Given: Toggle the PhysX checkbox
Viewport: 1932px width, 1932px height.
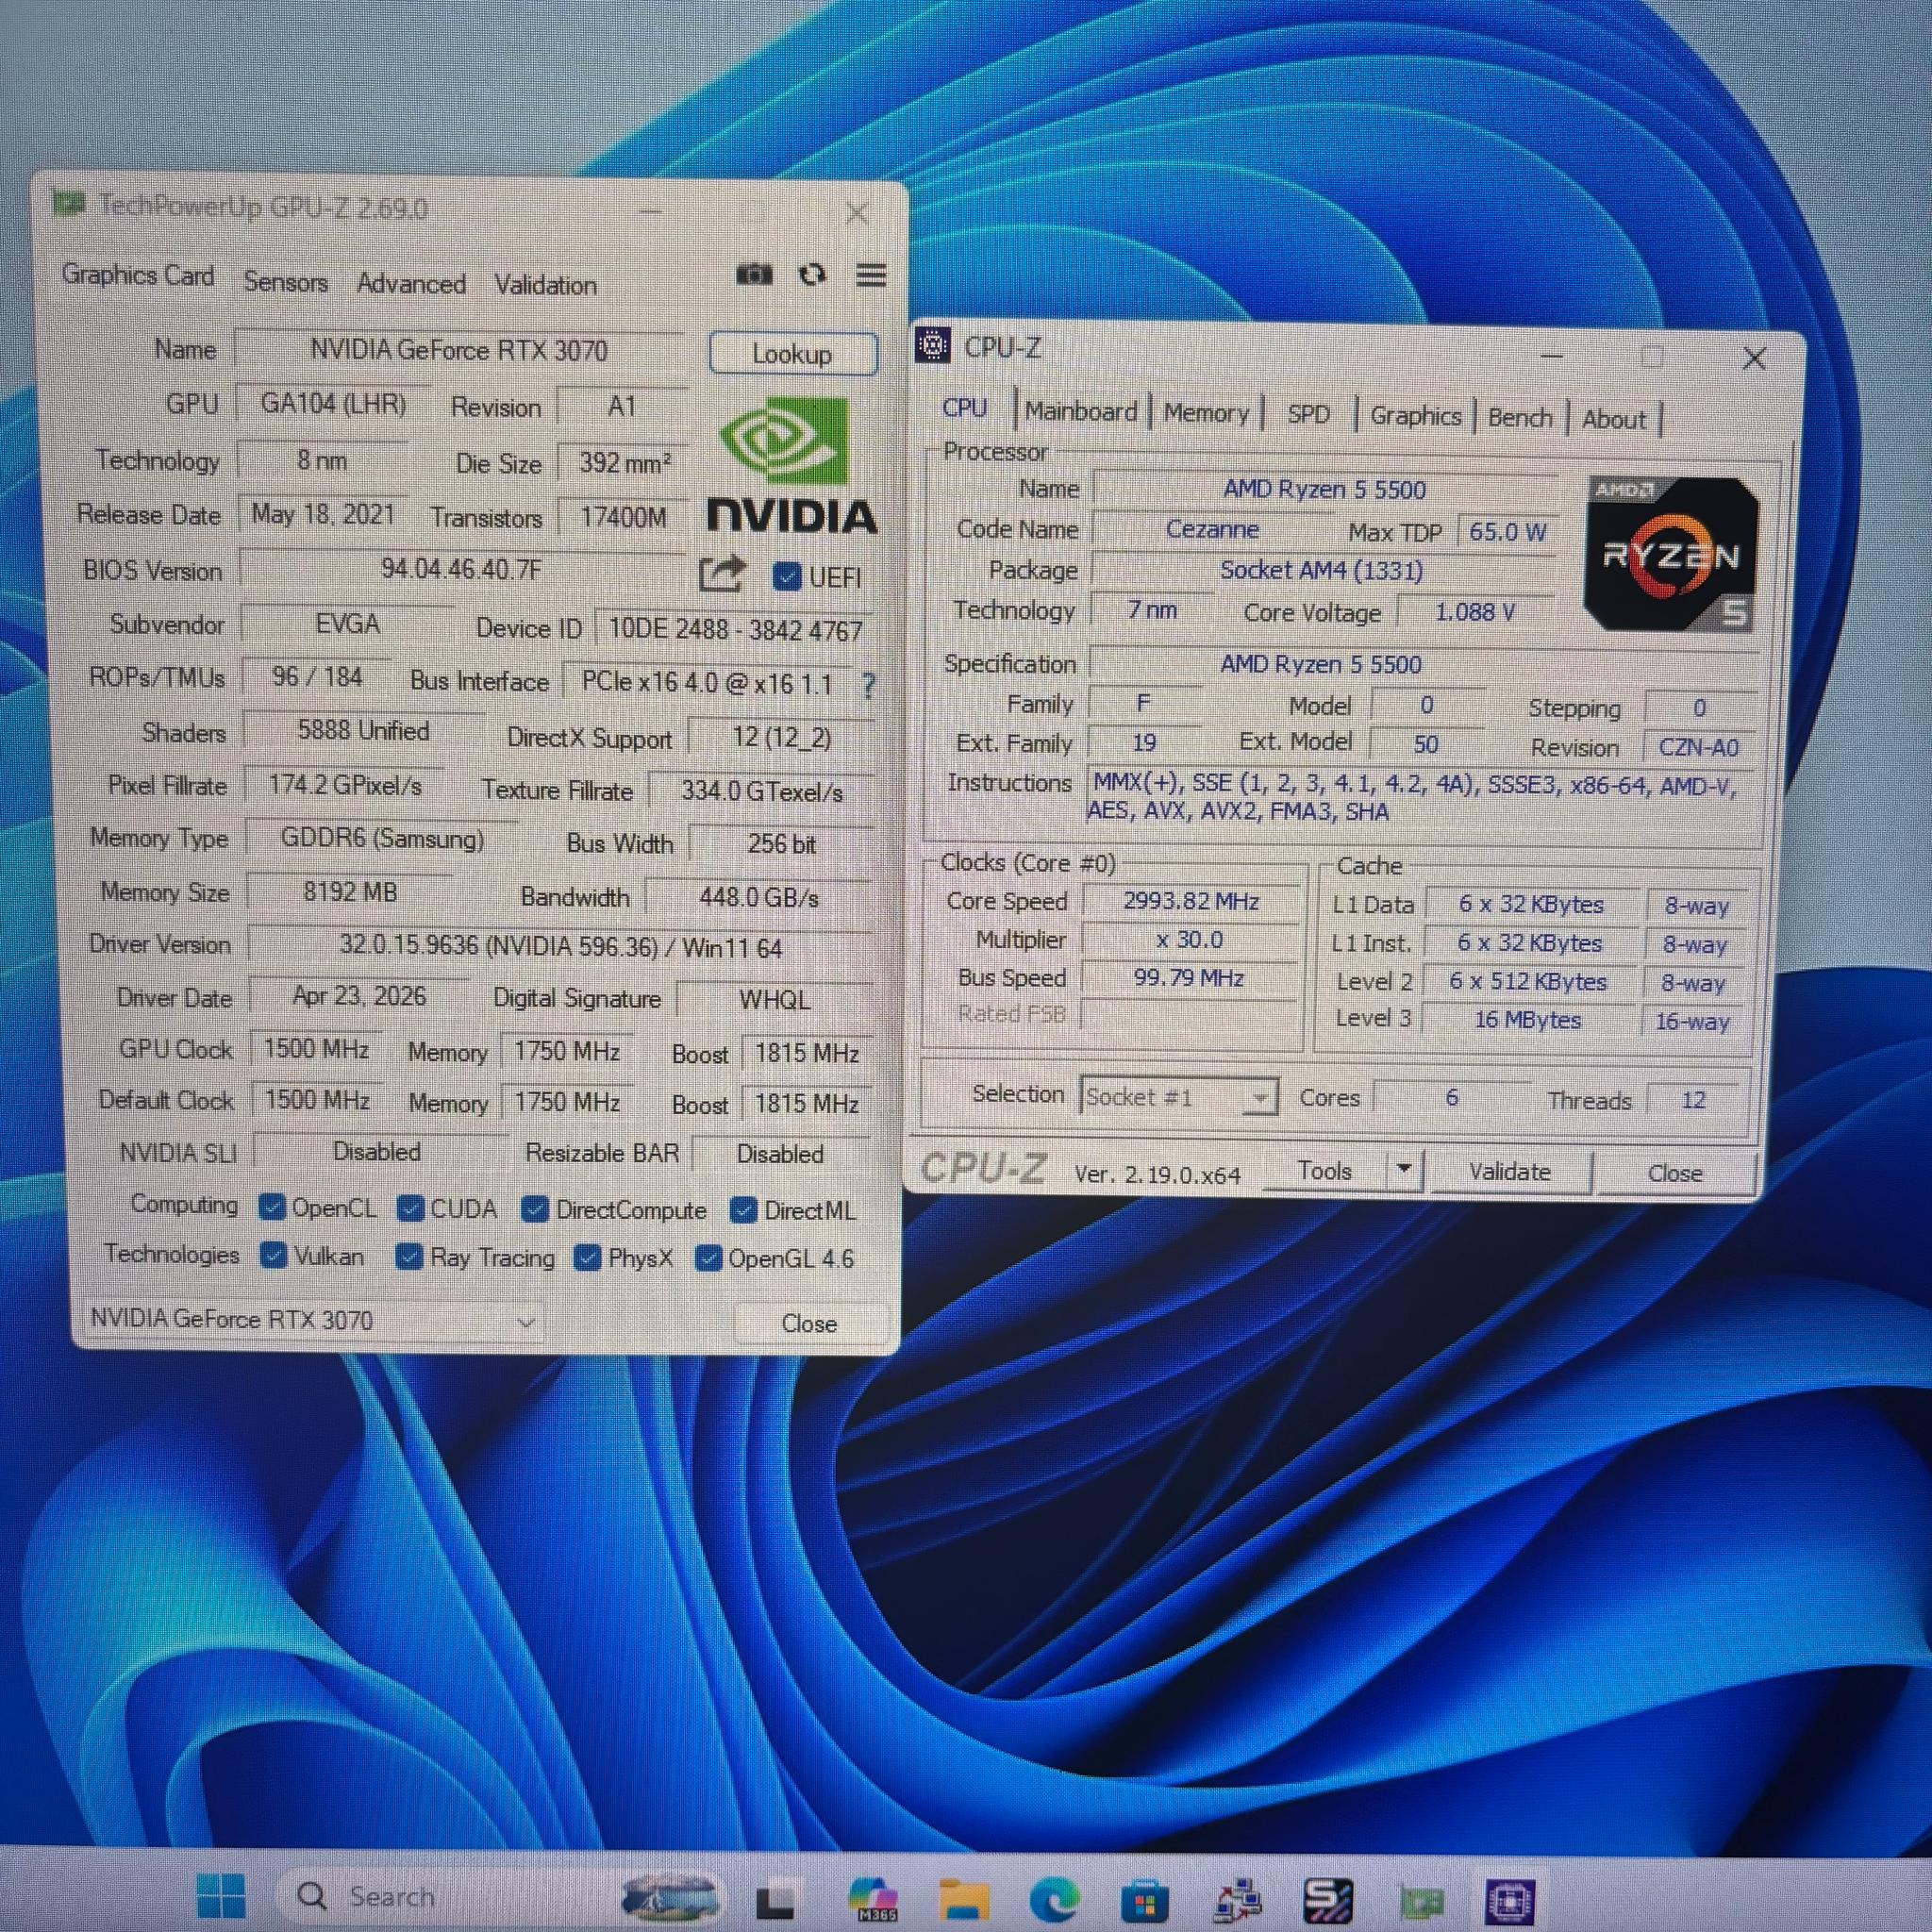Looking at the screenshot, I should 587,1258.
